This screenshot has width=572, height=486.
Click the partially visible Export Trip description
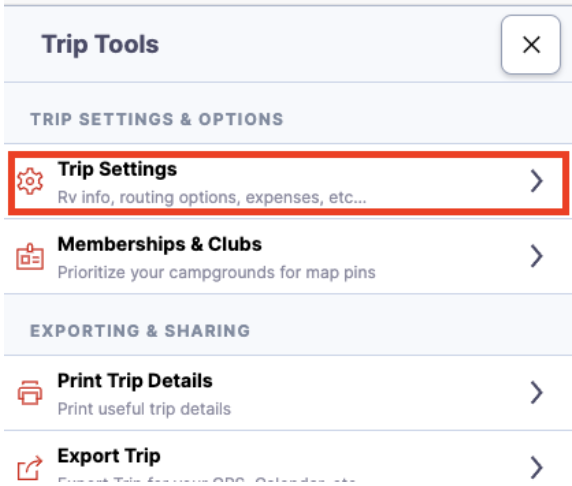[206, 479]
